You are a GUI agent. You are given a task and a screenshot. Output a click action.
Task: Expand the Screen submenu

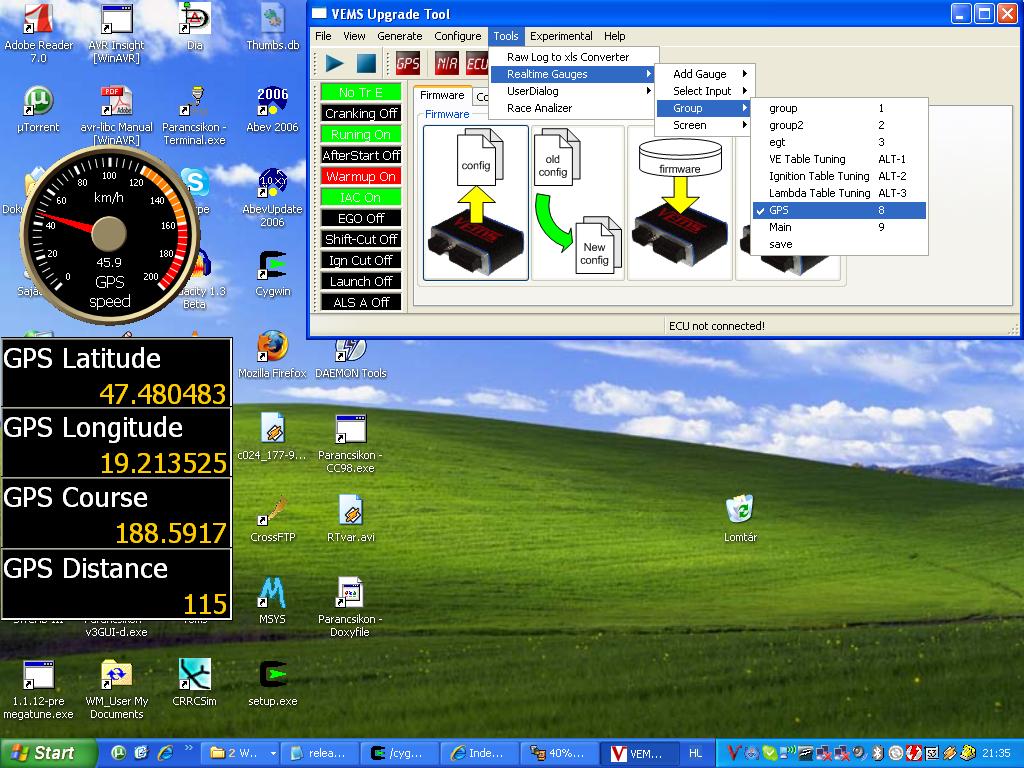point(704,125)
